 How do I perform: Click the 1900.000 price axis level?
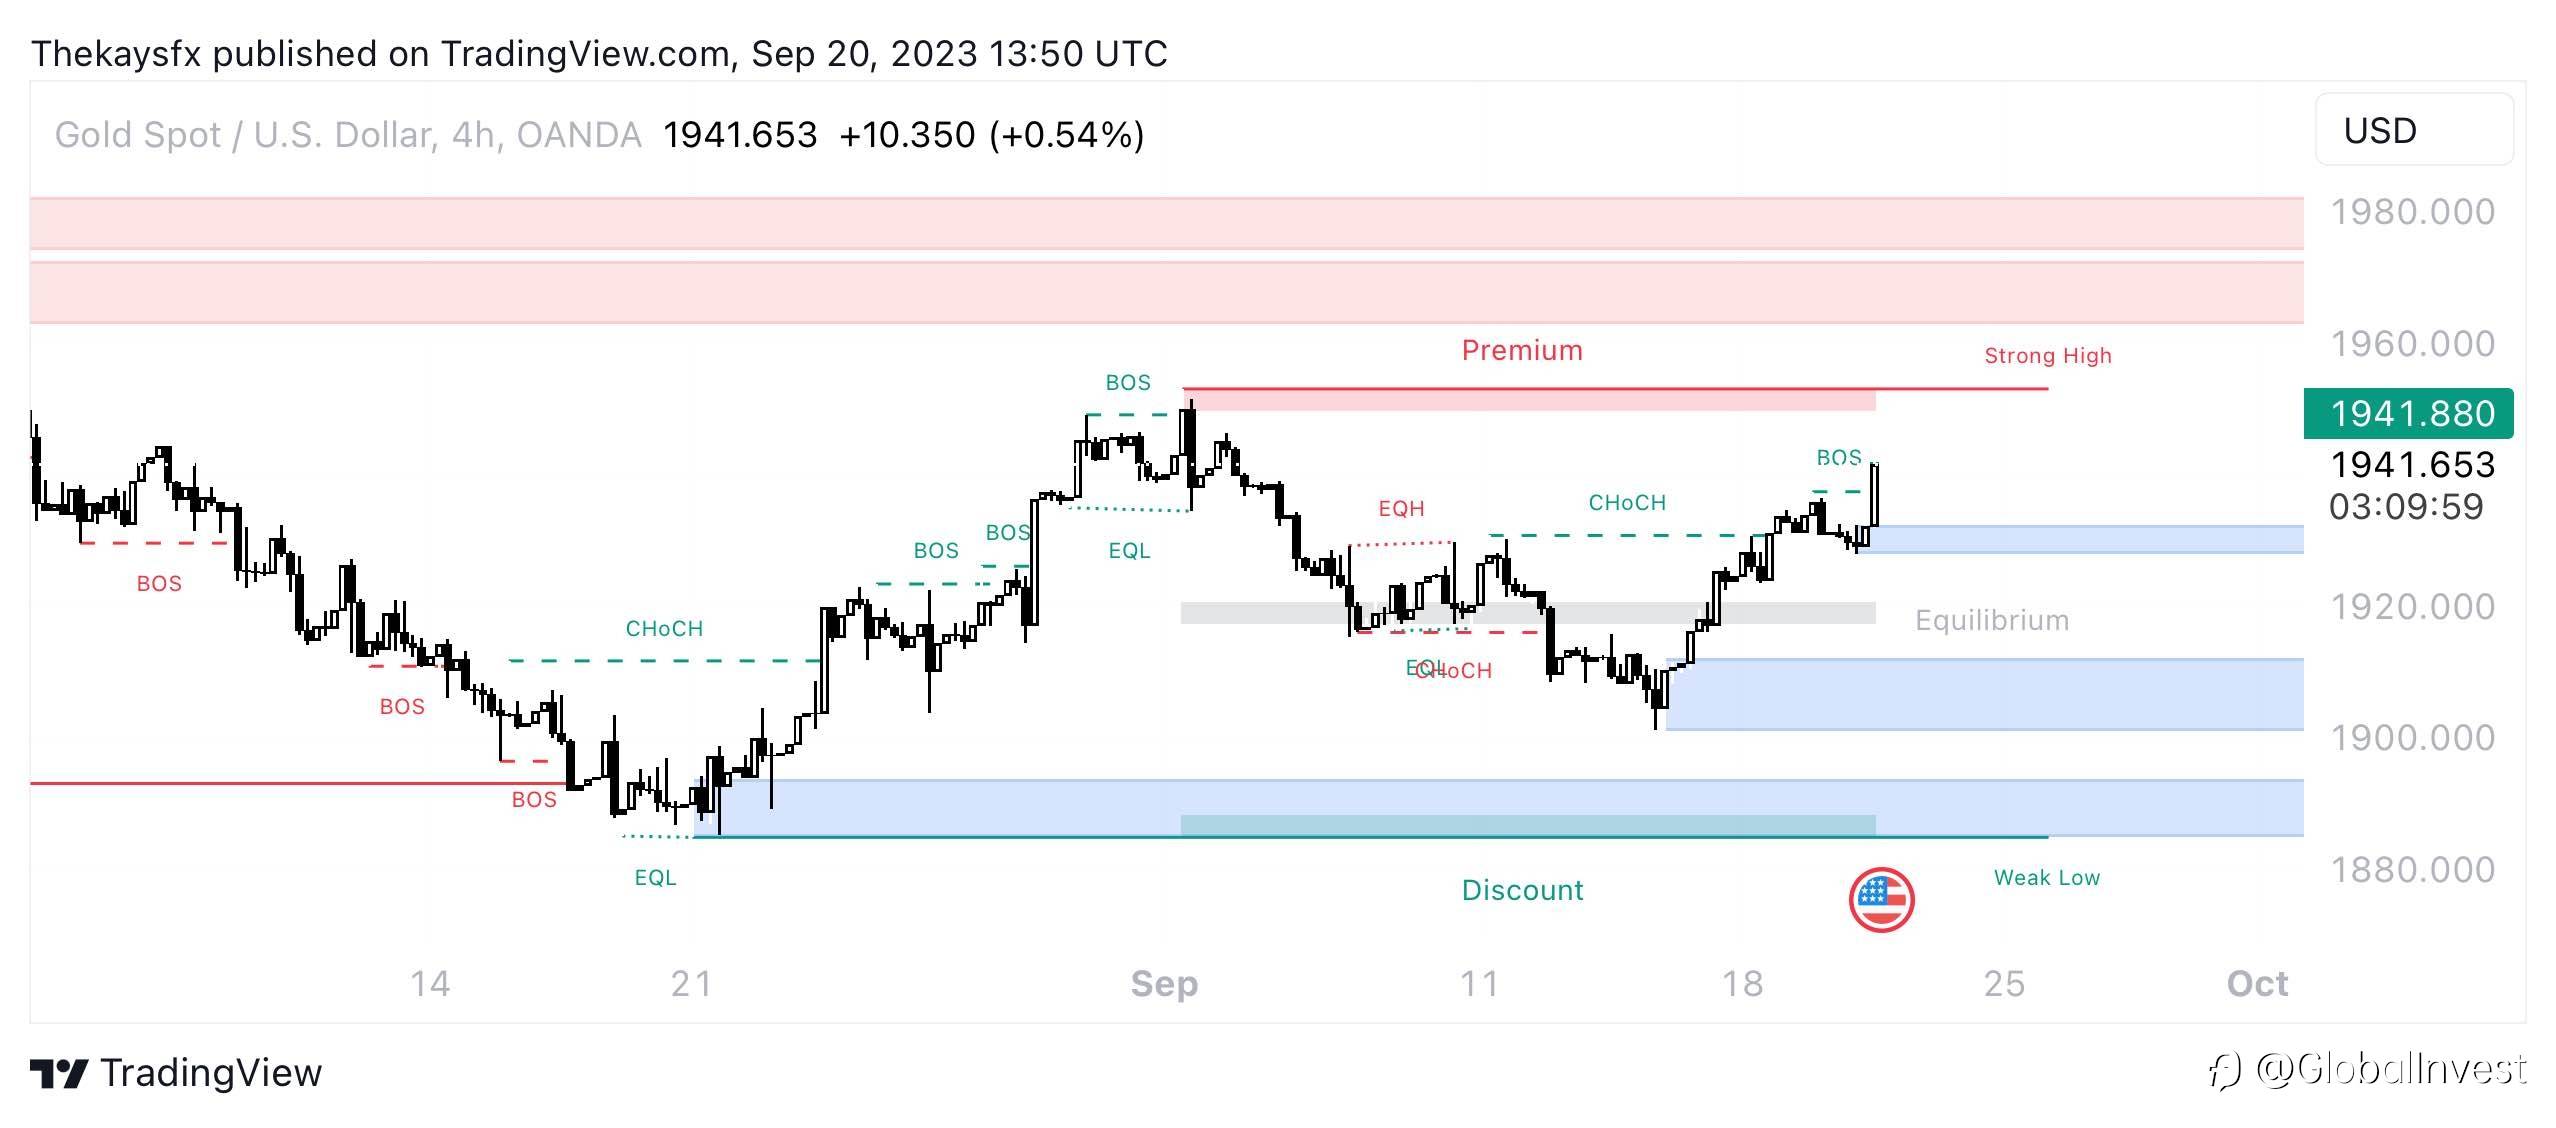(2412, 738)
